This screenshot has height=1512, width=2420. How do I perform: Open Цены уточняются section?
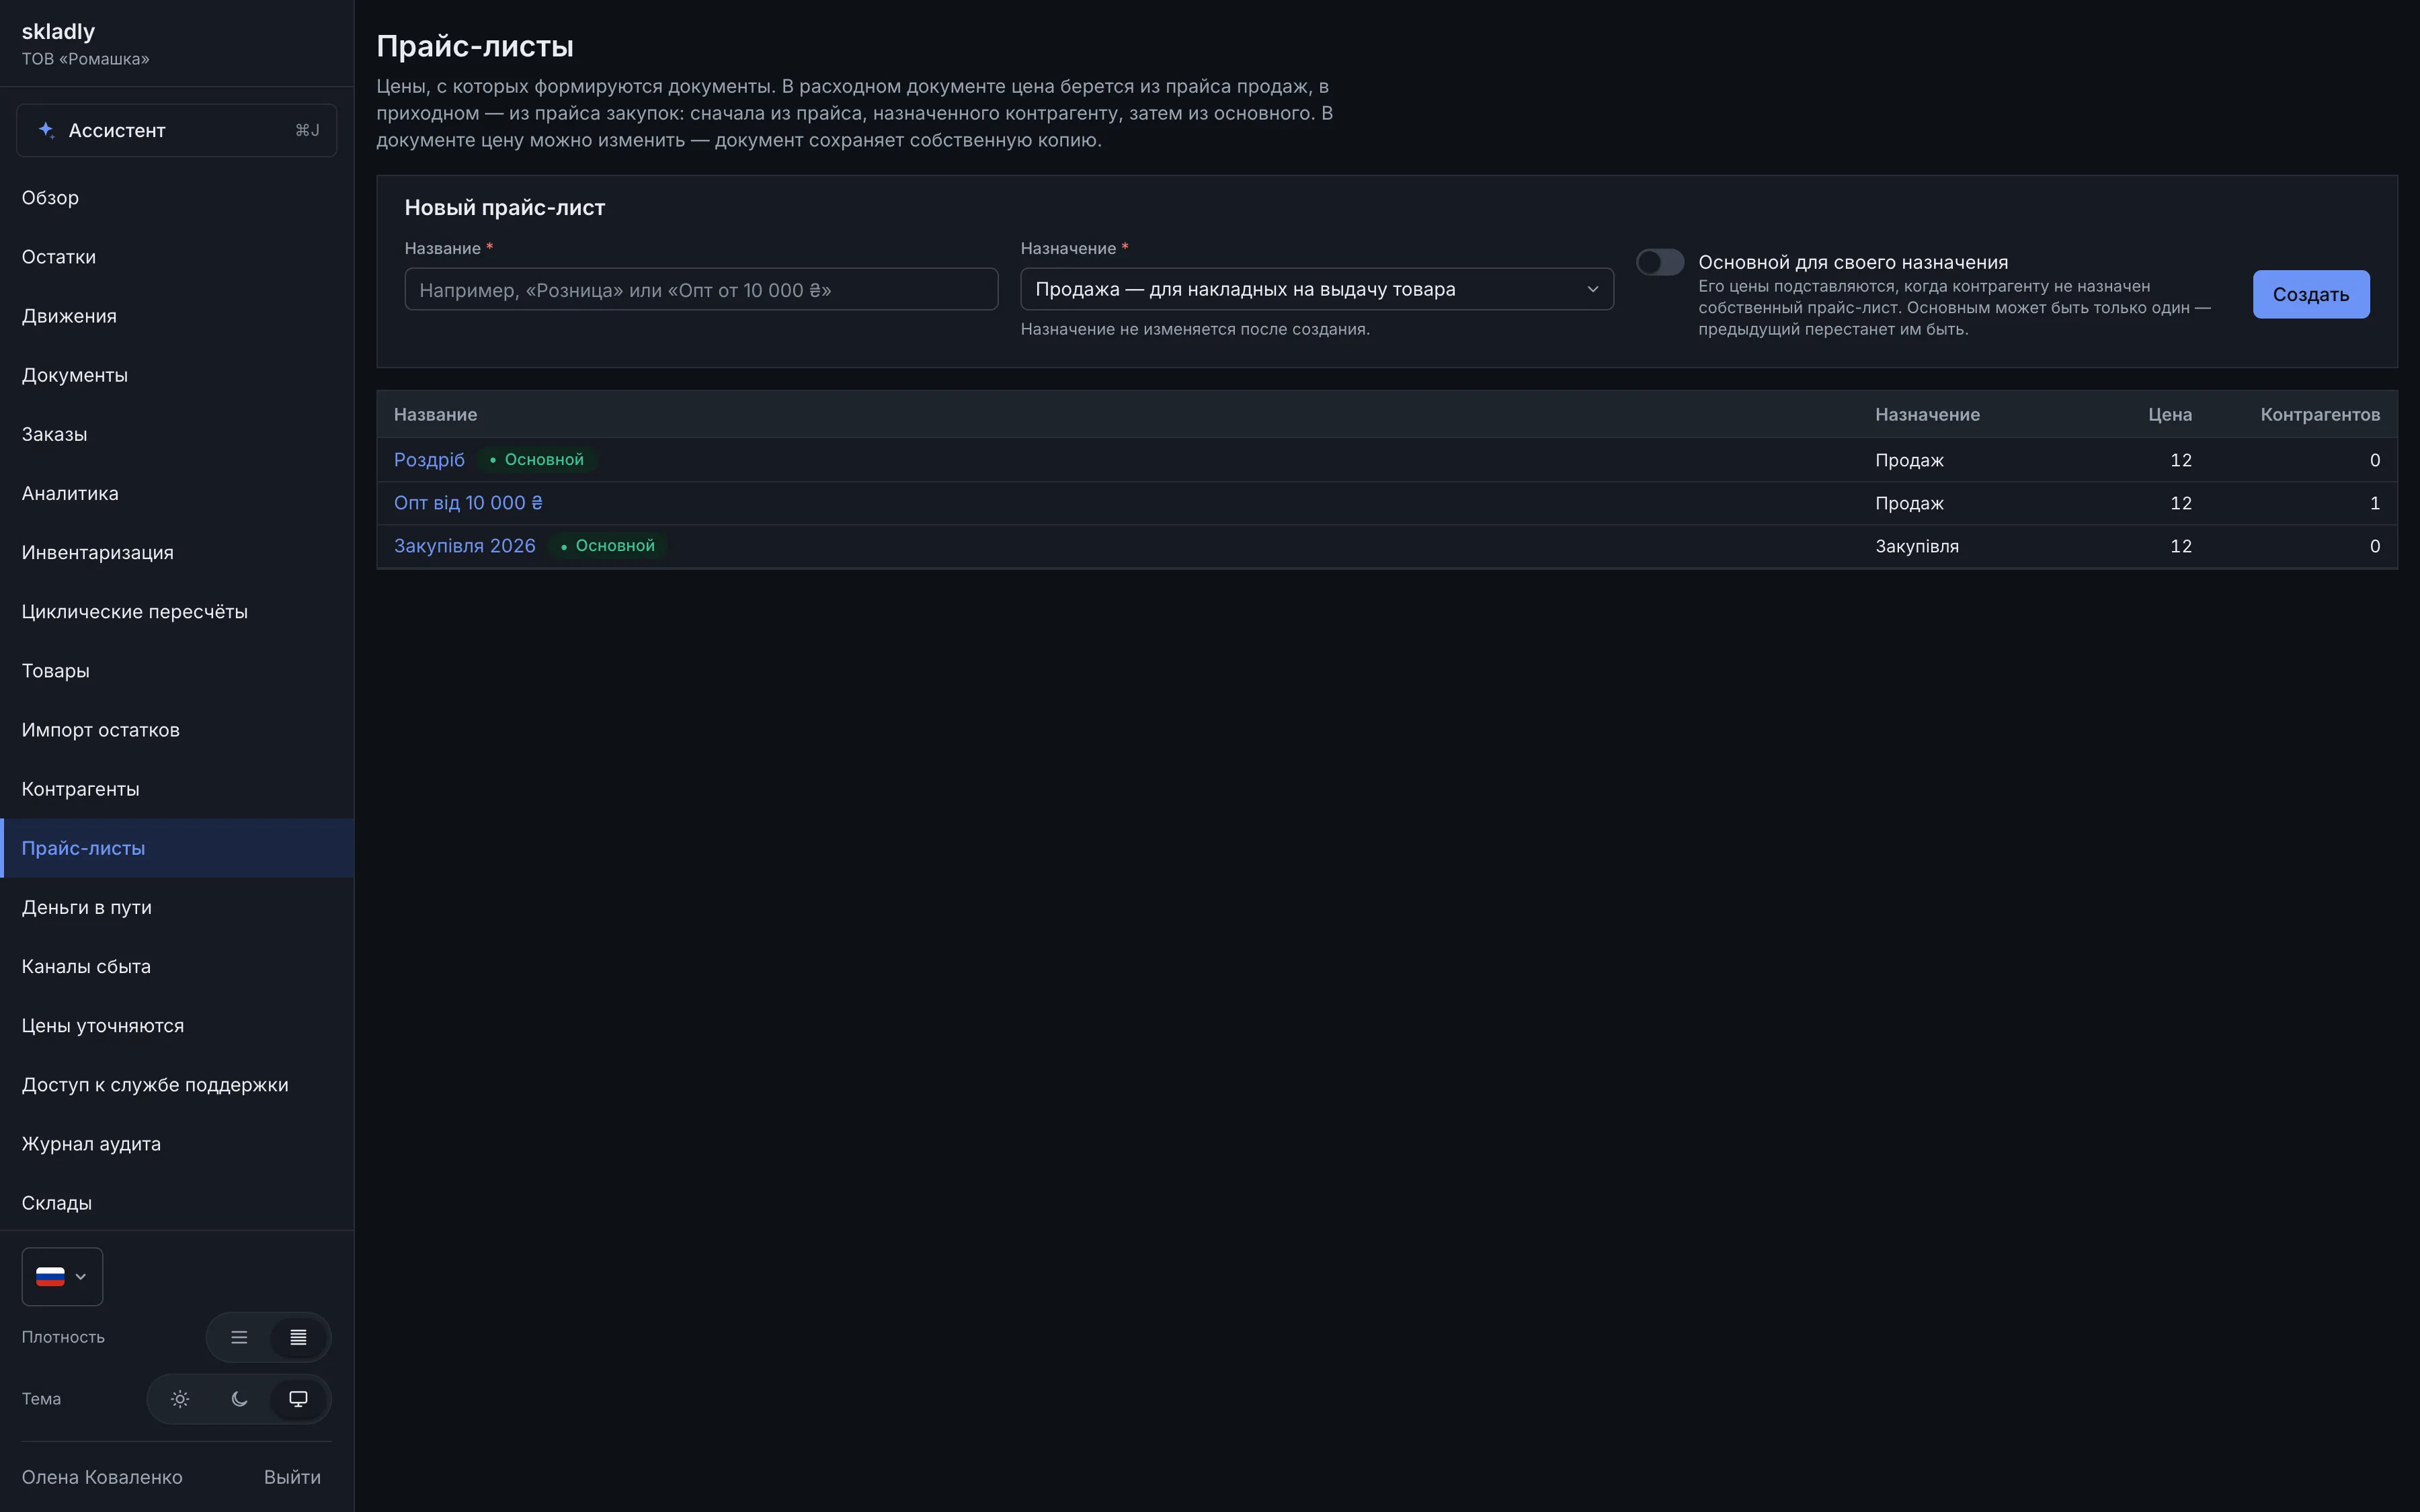pos(177,1025)
